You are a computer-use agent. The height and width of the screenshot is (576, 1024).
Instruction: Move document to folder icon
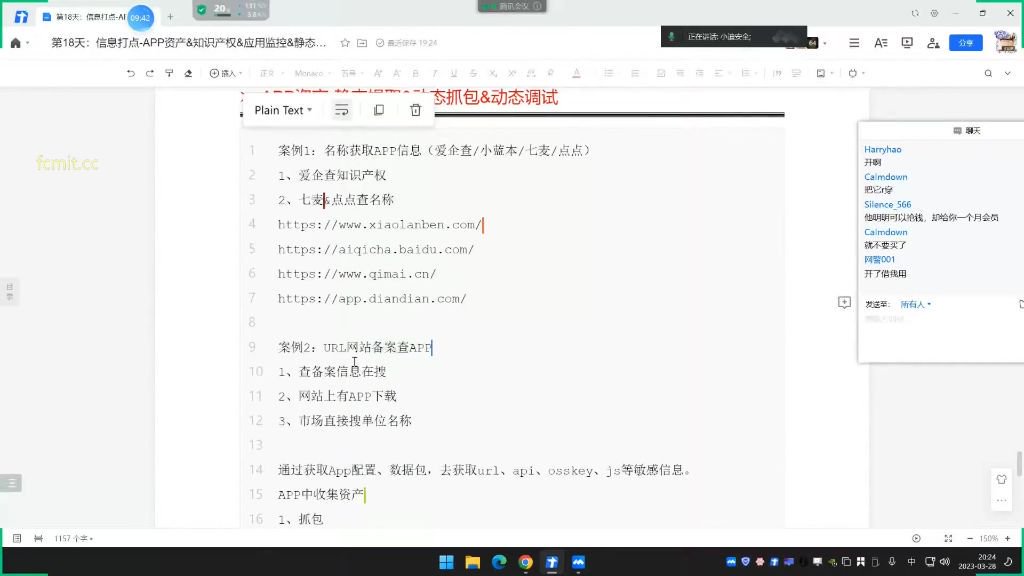[362, 43]
